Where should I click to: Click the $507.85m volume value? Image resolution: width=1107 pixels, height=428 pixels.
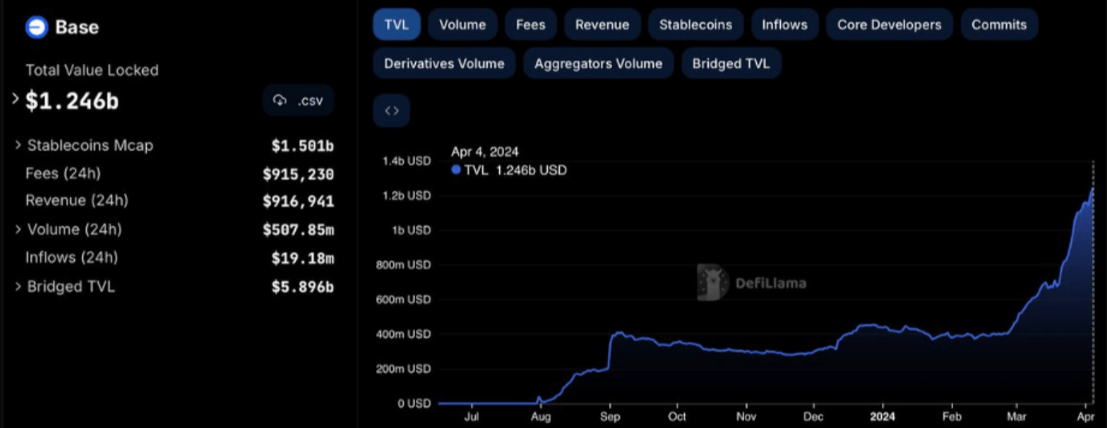click(299, 230)
